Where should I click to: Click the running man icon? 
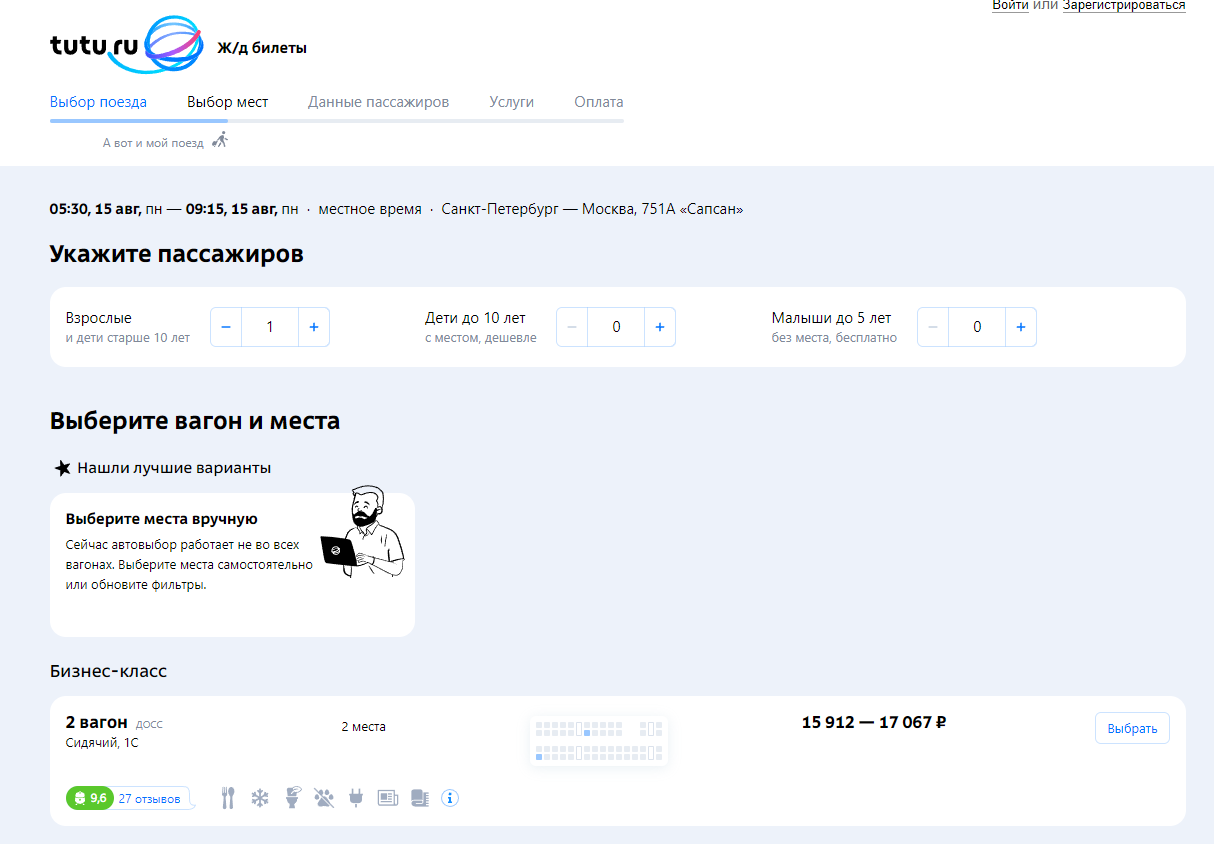tap(221, 140)
